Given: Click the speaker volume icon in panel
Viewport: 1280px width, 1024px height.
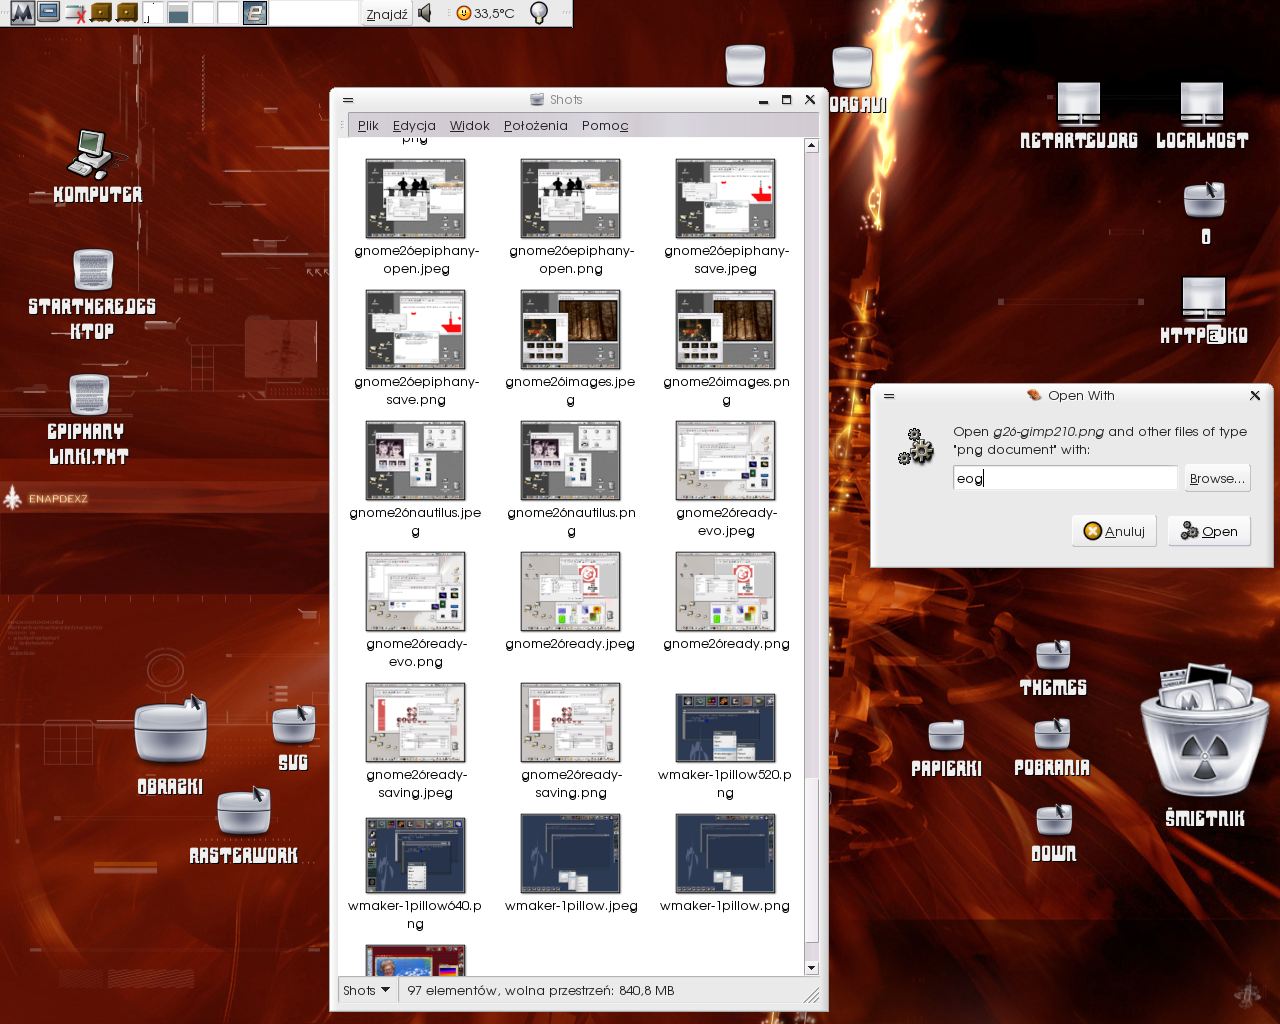Looking at the screenshot, I should [x=426, y=13].
